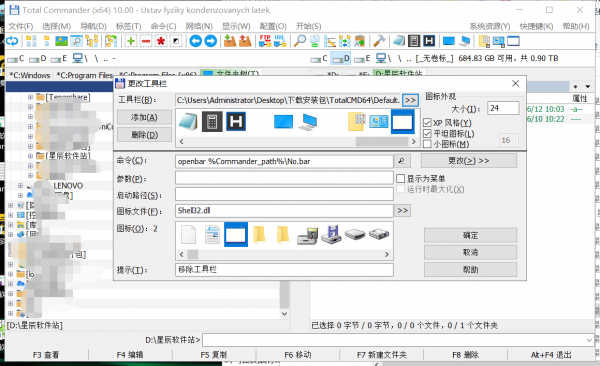Open the 选择(M) menu
Image resolution: width=600 pixels, height=366 pixels.
coord(56,26)
